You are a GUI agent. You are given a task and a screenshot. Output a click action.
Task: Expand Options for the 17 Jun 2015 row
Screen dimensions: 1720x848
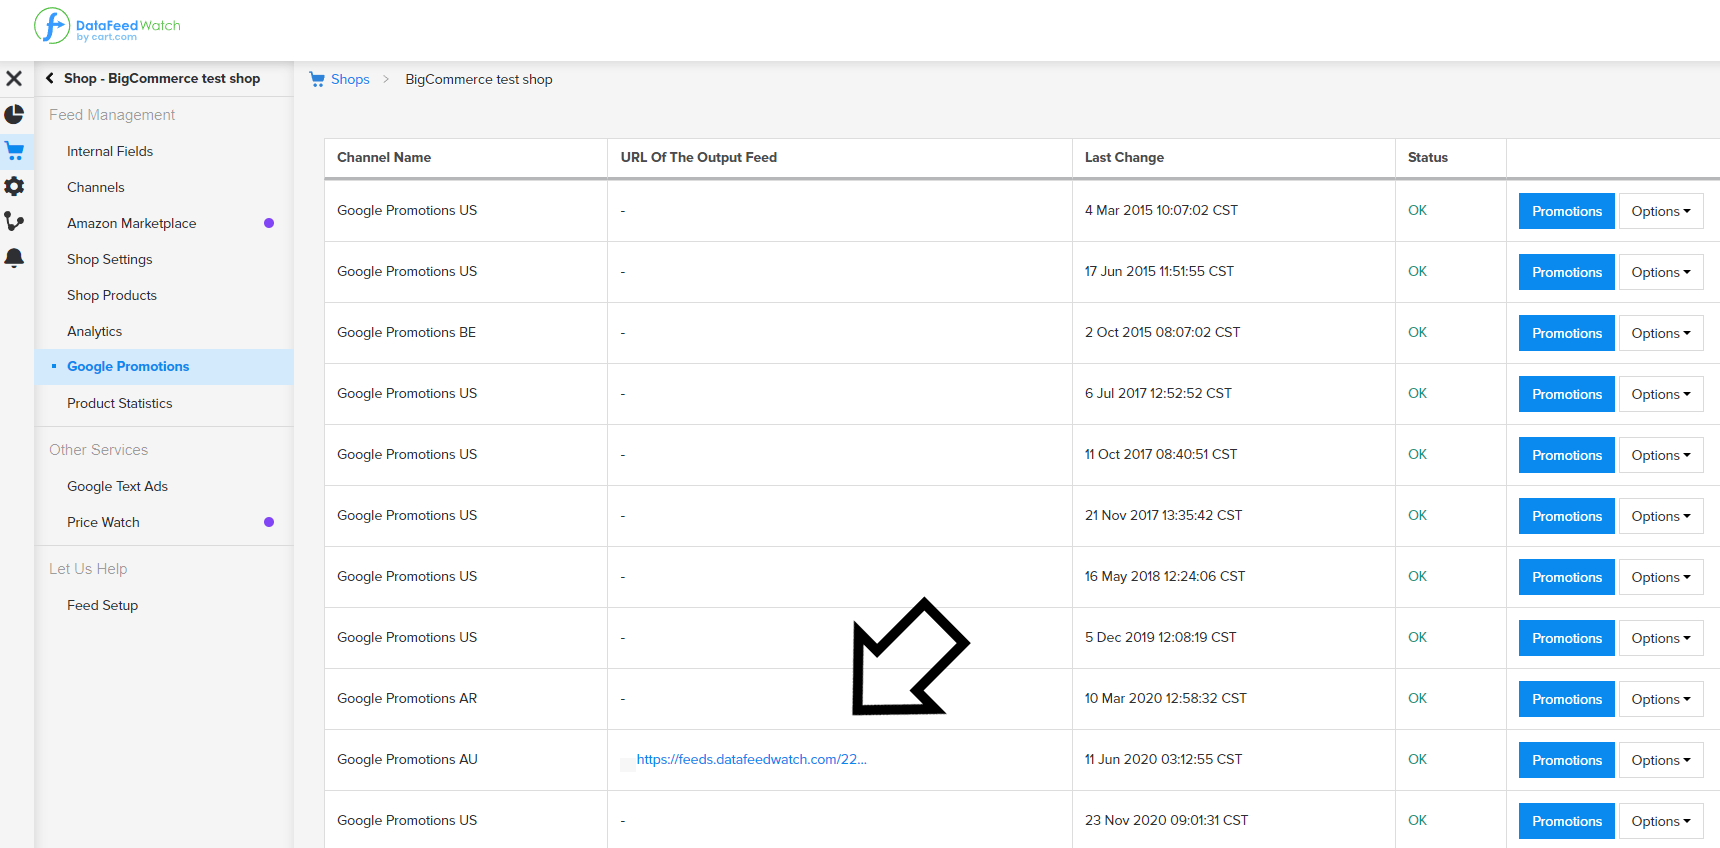click(x=1661, y=272)
